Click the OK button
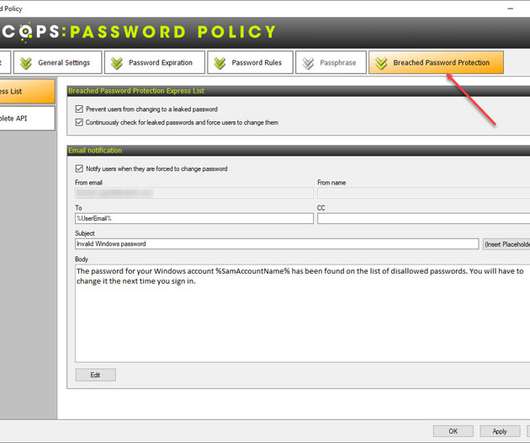Image resolution: width=530 pixels, height=443 pixels. click(453, 431)
